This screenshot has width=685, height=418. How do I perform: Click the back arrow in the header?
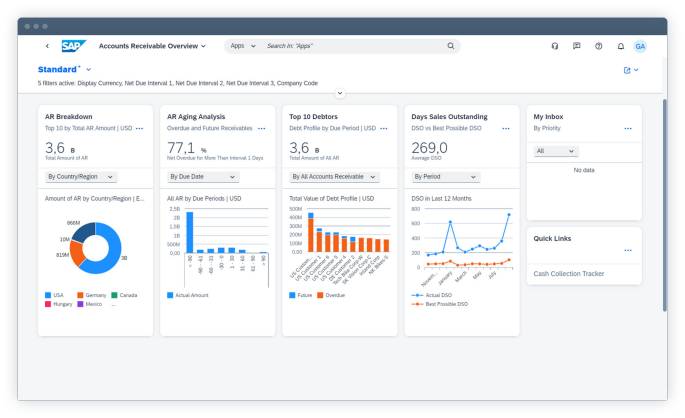(47, 46)
